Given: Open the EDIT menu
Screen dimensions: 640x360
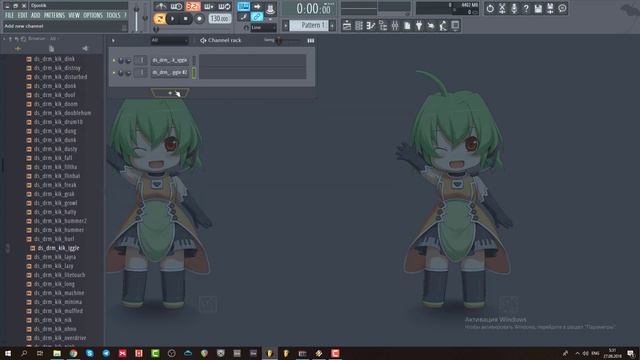Looking at the screenshot, I should pyautogui.click(x=22, y=16).
